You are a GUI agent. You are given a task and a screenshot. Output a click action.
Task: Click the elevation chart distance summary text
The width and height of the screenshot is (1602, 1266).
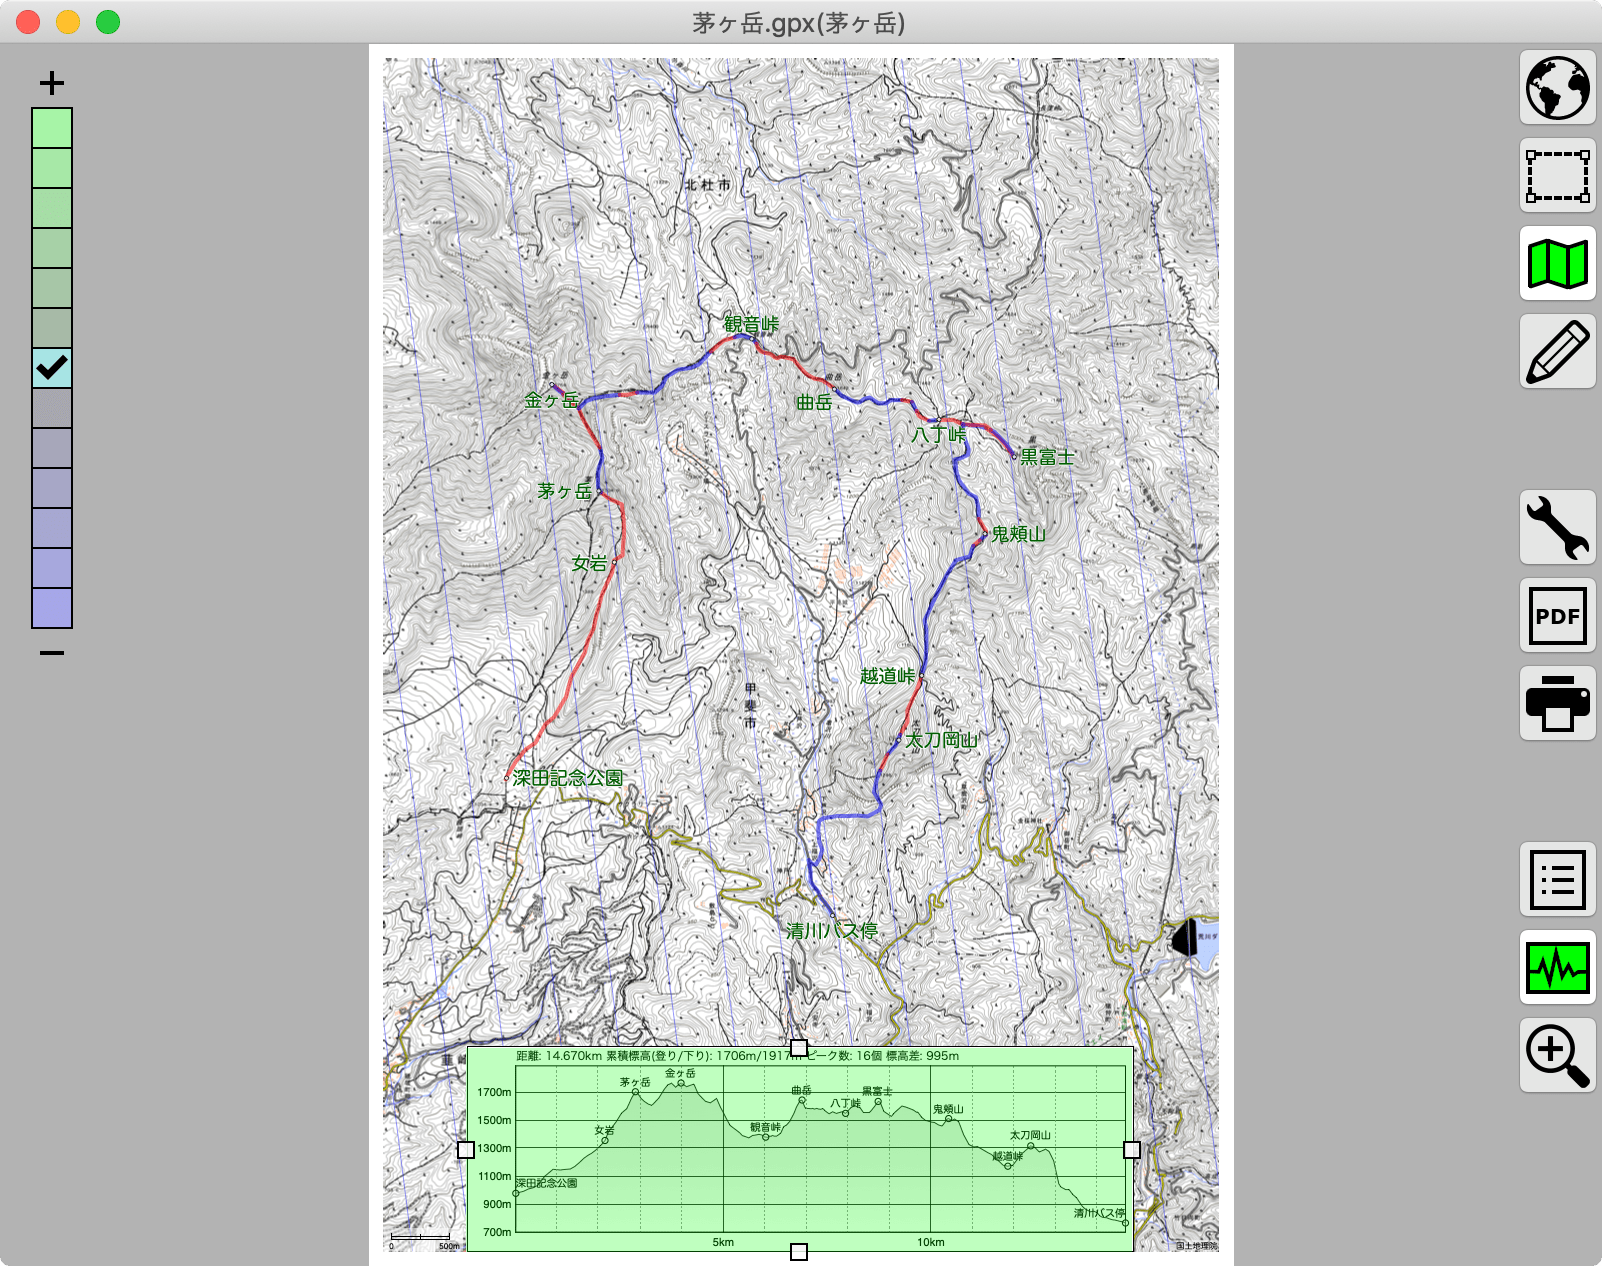(x=738, y=1056)
